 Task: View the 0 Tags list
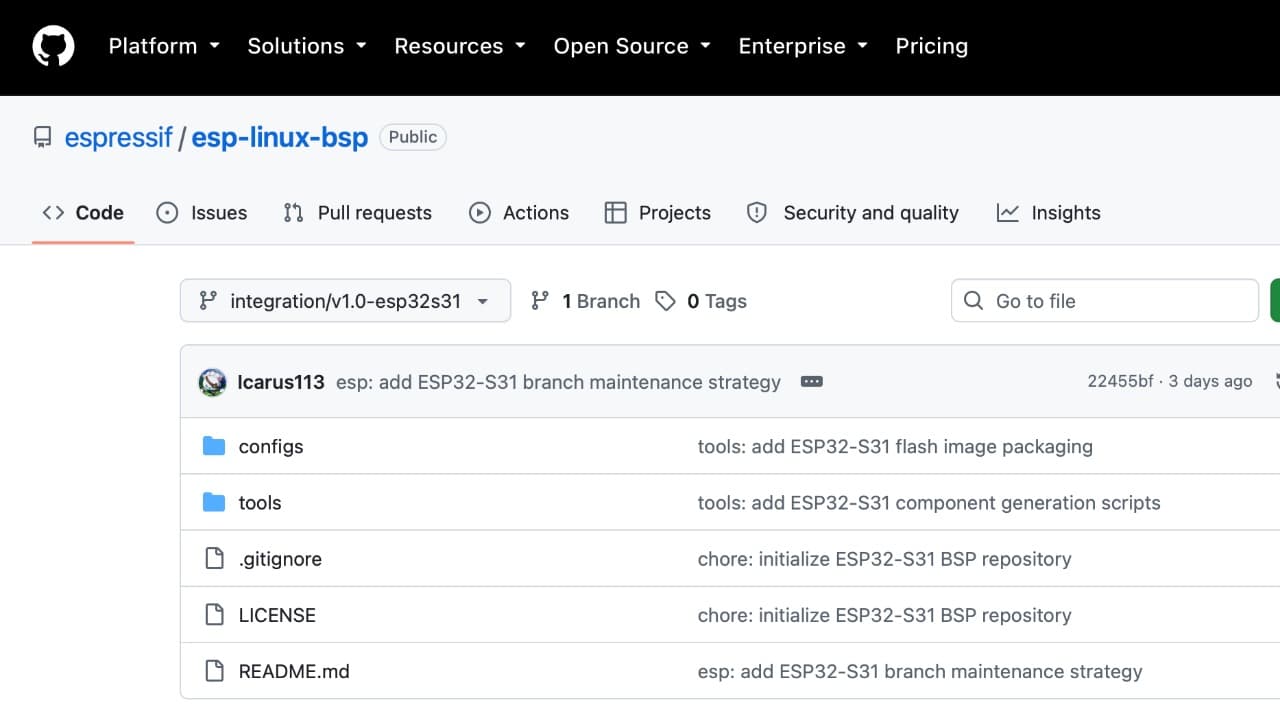tap(701, 301)
